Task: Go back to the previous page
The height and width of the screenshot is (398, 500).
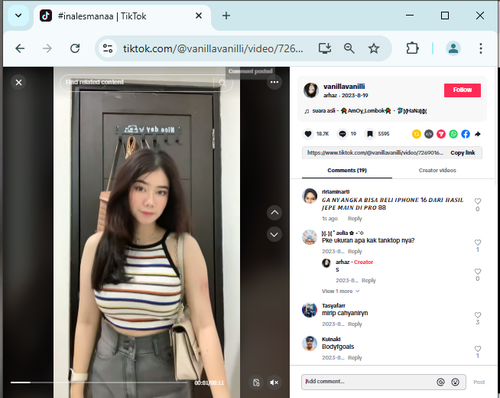Action: click(20, 49)
